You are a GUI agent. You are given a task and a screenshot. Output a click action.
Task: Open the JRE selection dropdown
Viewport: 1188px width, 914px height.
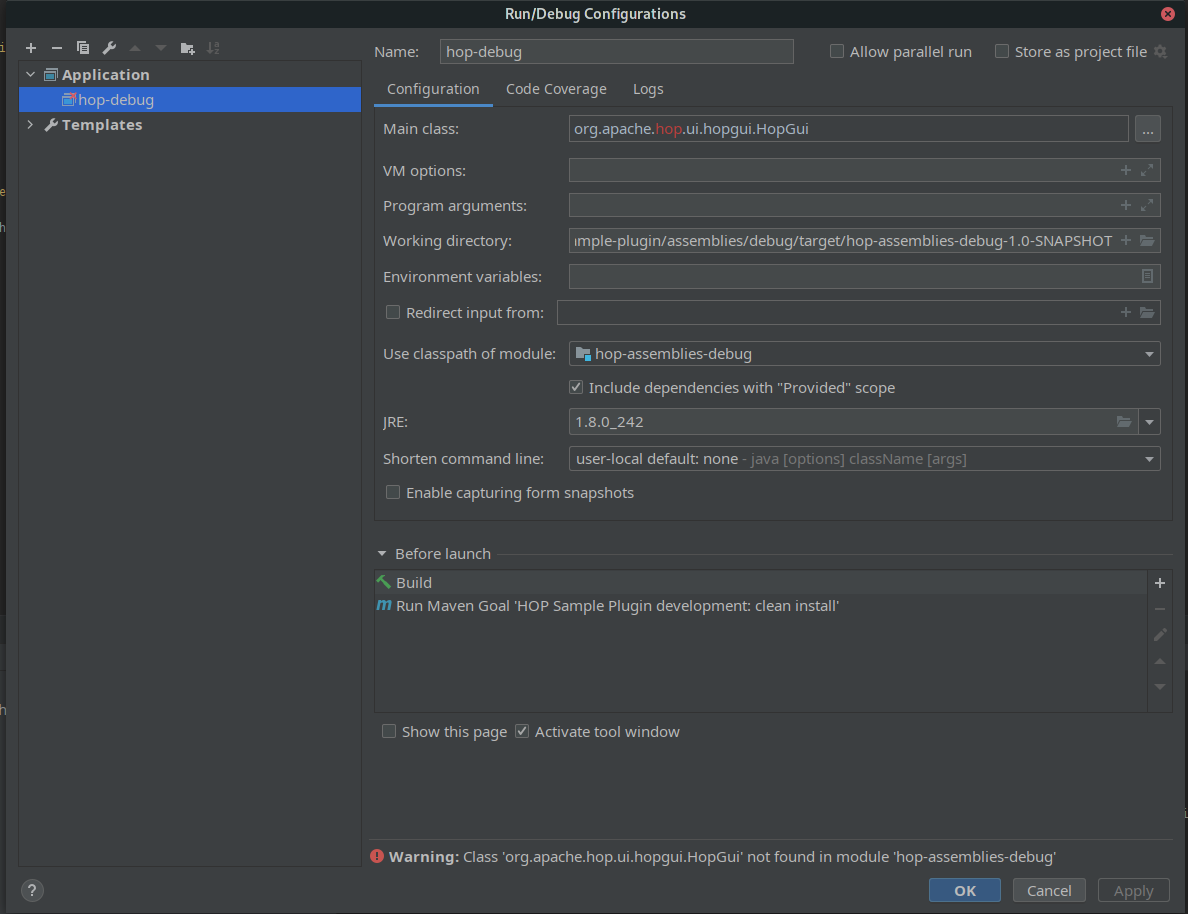[x=1149, y=421]
